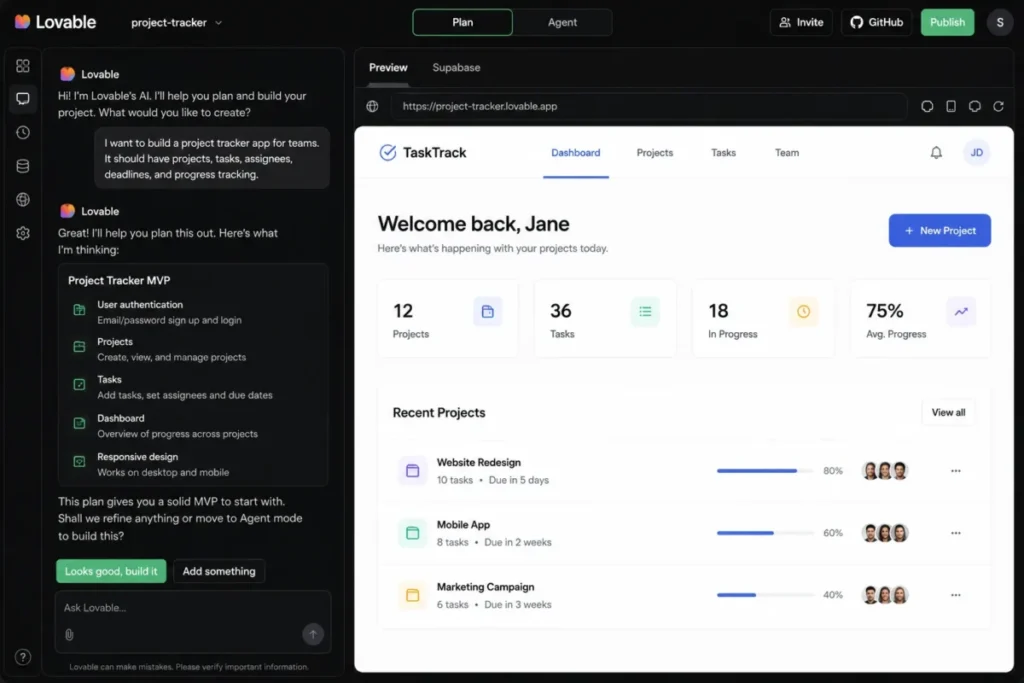This screenshot has width=1024, height=683.
Task: Open the Mobile App more options menu
Action: tap(955, 533)
